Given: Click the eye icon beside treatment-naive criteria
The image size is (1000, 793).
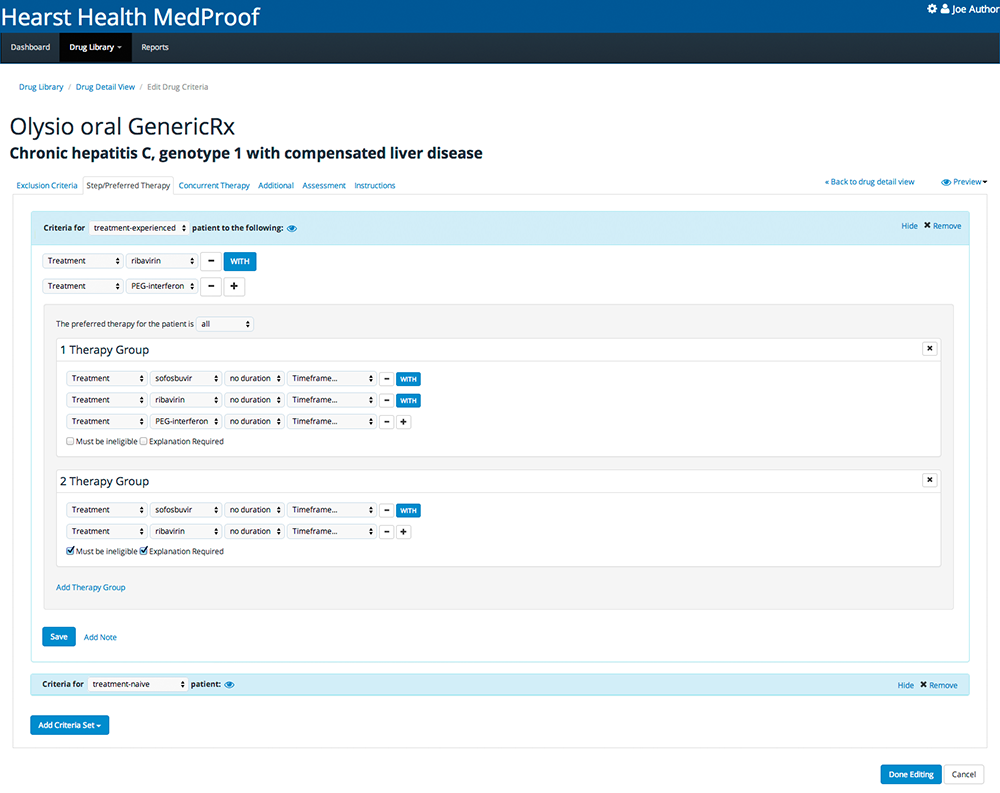Looking at the screenshot, I should pyautogui.click(x=229, y=685).
